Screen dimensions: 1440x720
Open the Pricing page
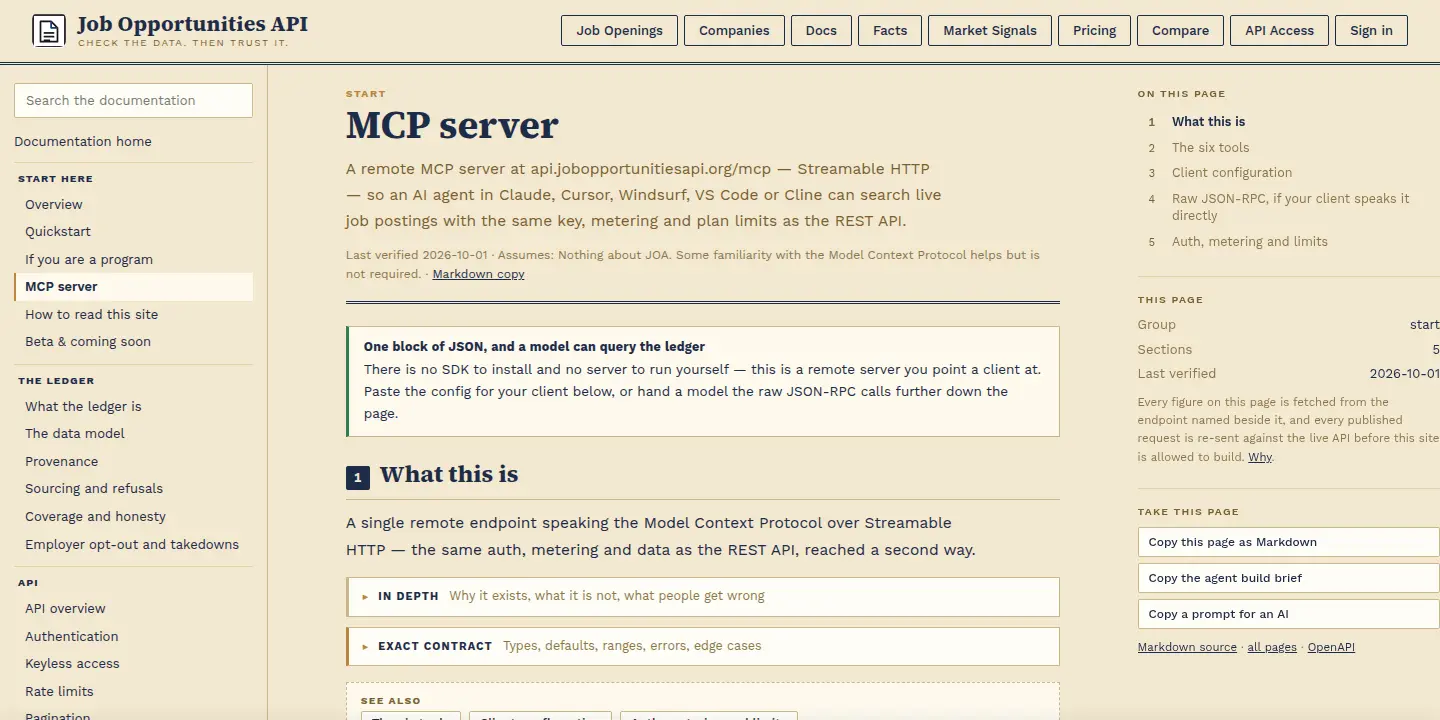pyautogui.click(x=1094, y=30)
